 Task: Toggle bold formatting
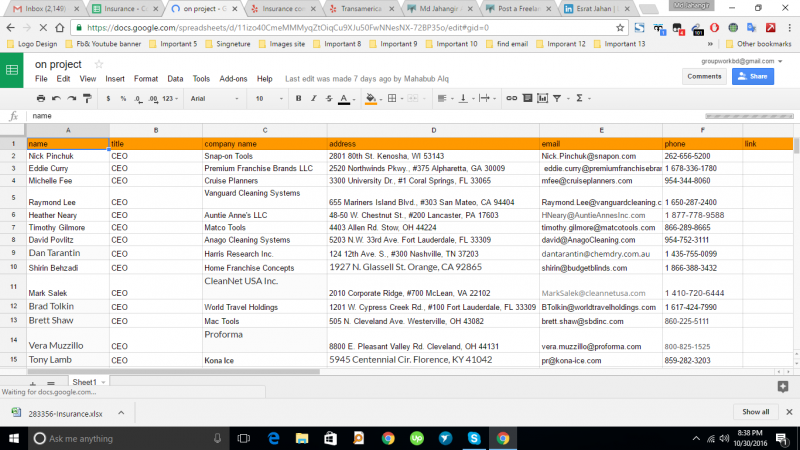pyautogui.click(x=298, y=98)
